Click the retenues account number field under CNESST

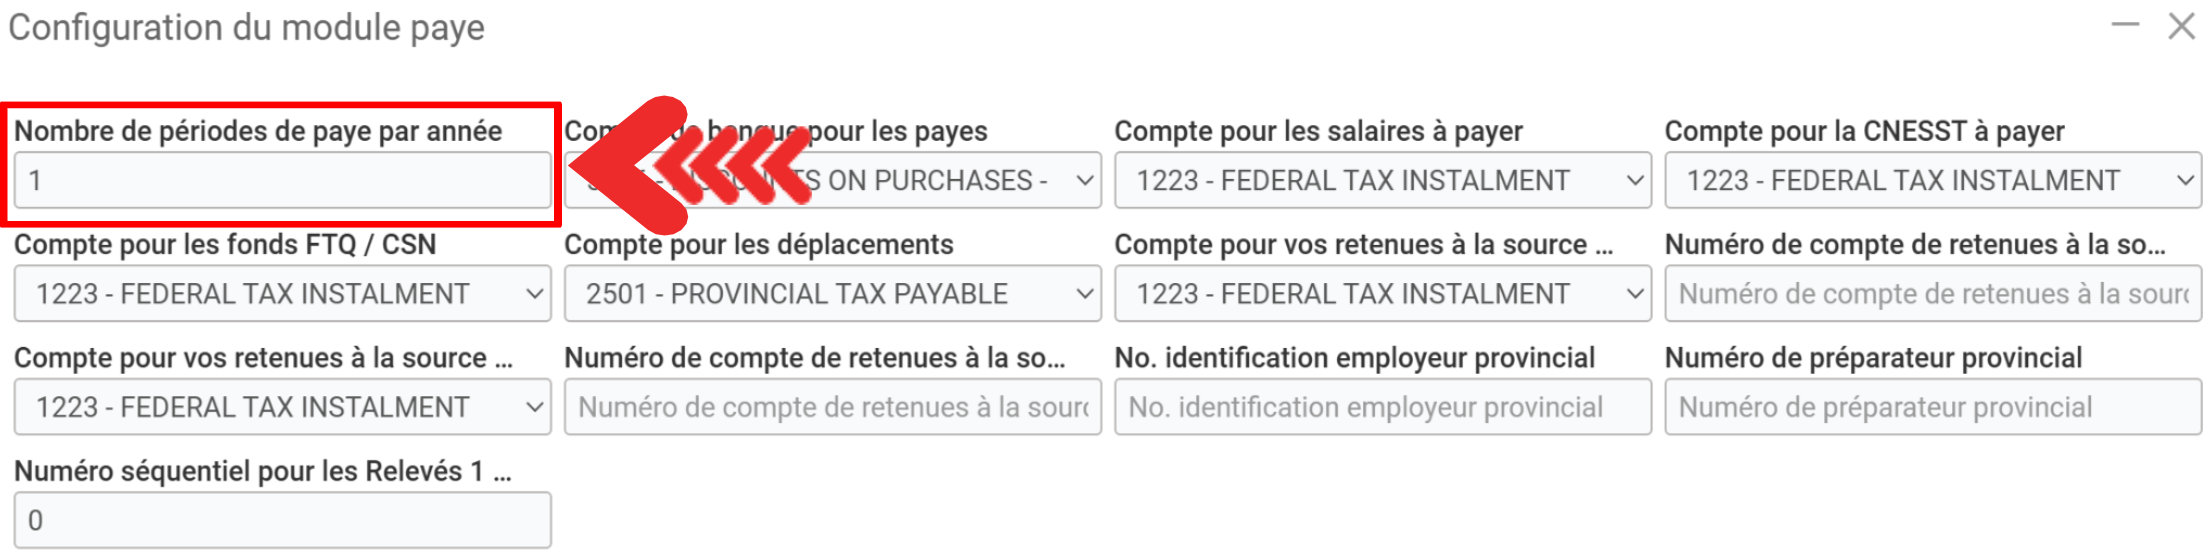tap(1932, 294)
